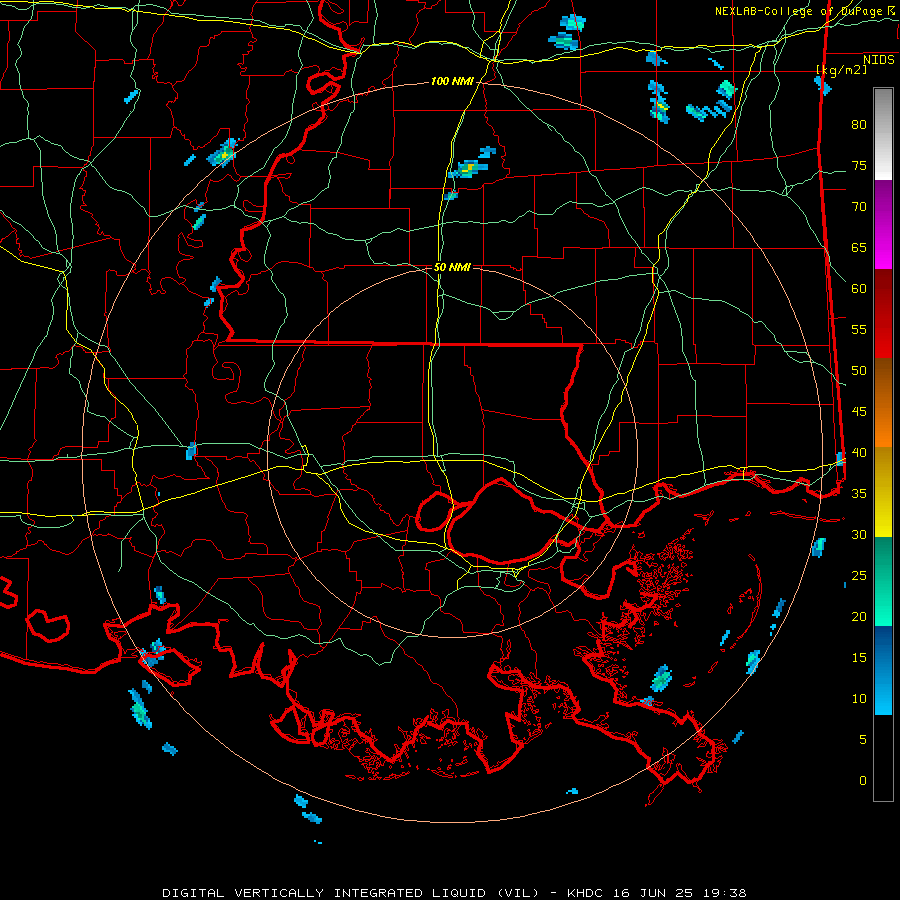900x900 pixels.
Task: Click the legend value 65
Action: click(x=859, y=247)
